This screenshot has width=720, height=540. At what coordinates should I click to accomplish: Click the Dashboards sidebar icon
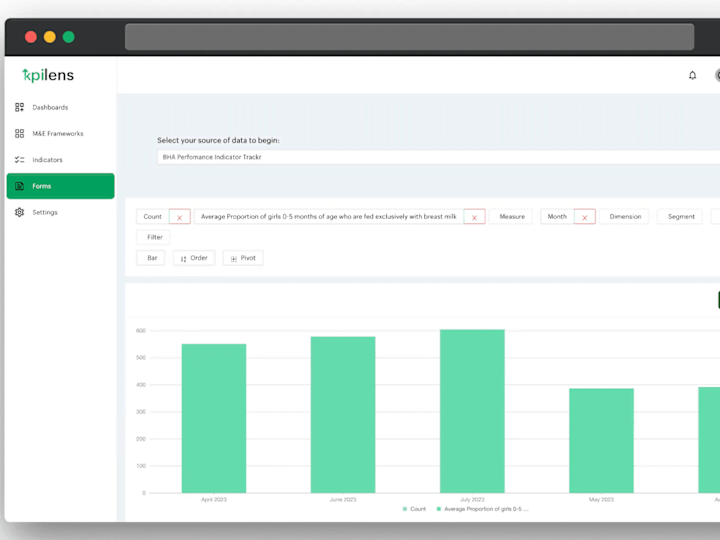click(x=19, y=107)
